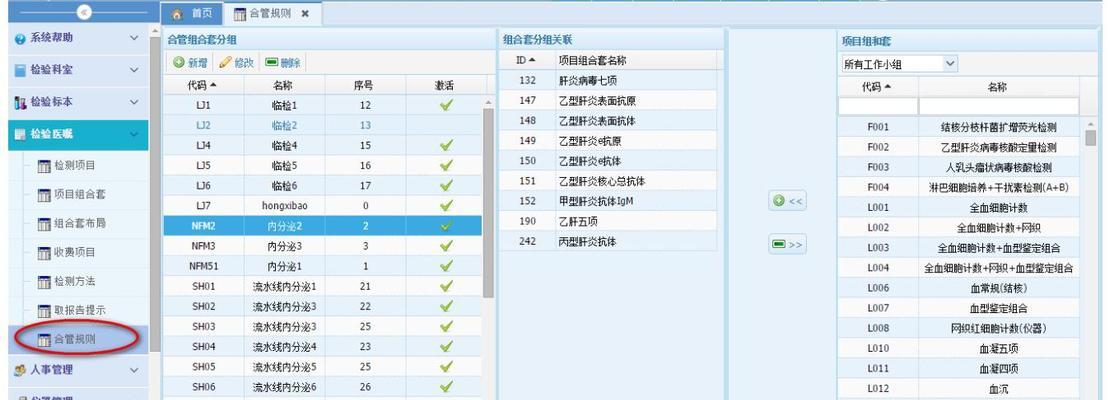The image size is (1114, 400).
Task: Click the 序号 column header
Action: 365,85
